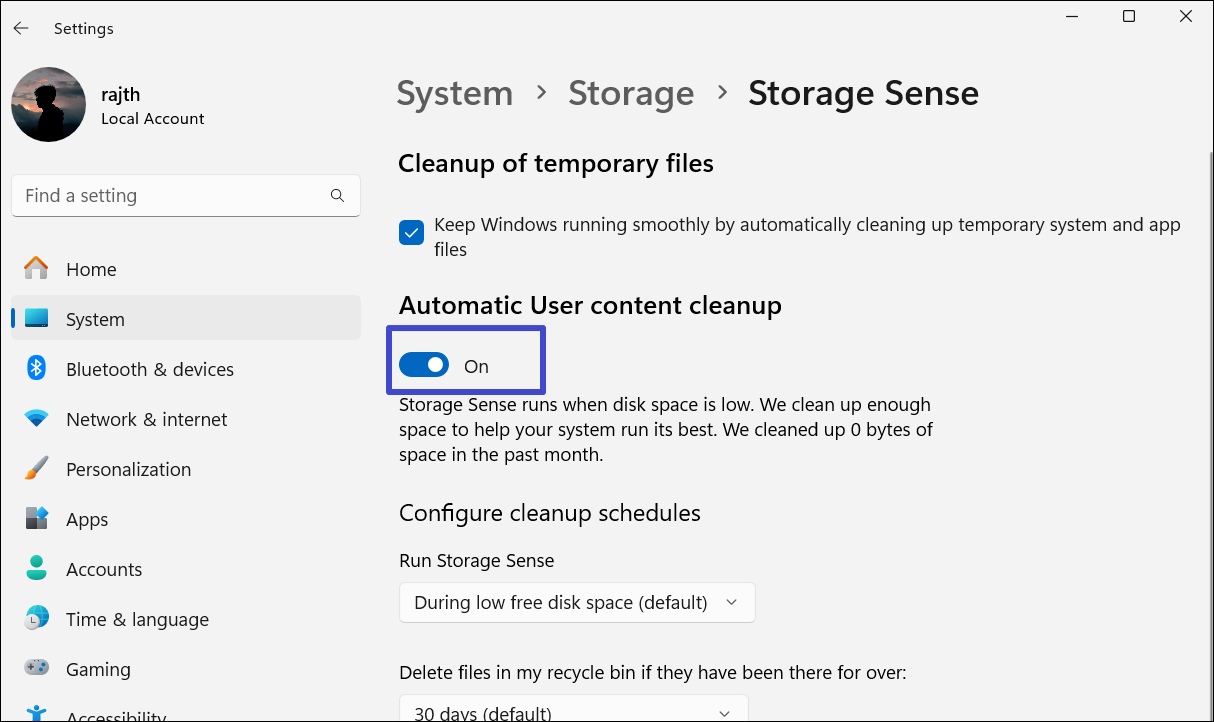Open the Run Storage Sense dropdown
Image resolution: width=1214 pixels, height=722 pixels.
(x=577, y=603)
